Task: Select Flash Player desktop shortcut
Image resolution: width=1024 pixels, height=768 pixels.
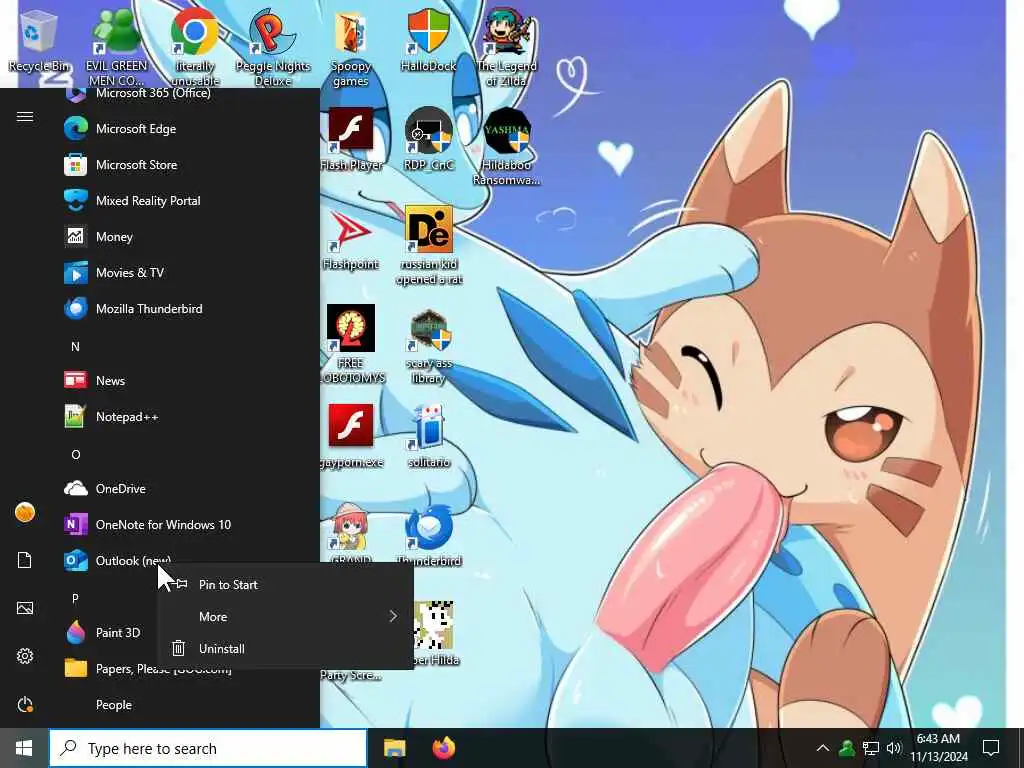Action: tap(351, 140)
